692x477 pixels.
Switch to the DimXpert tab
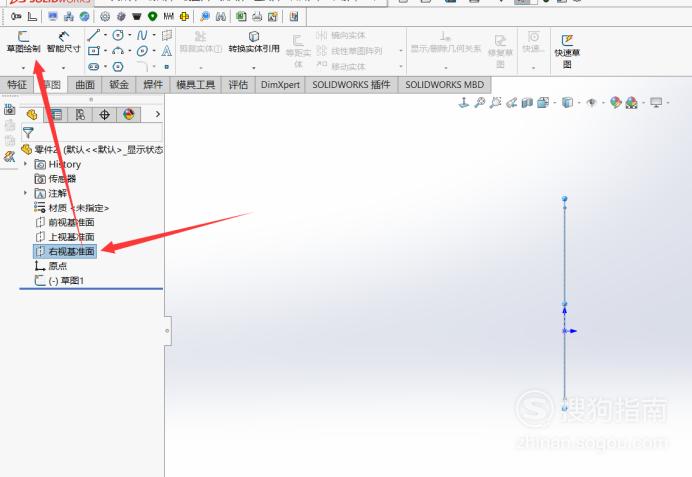(280, 85)
